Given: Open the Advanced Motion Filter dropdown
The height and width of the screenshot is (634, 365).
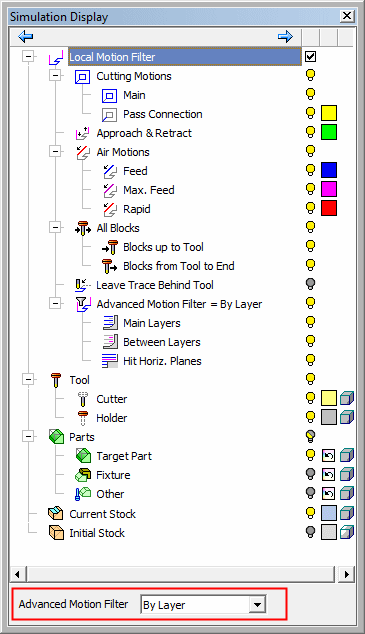Looking at the screenshot, I should coord(257,605).
